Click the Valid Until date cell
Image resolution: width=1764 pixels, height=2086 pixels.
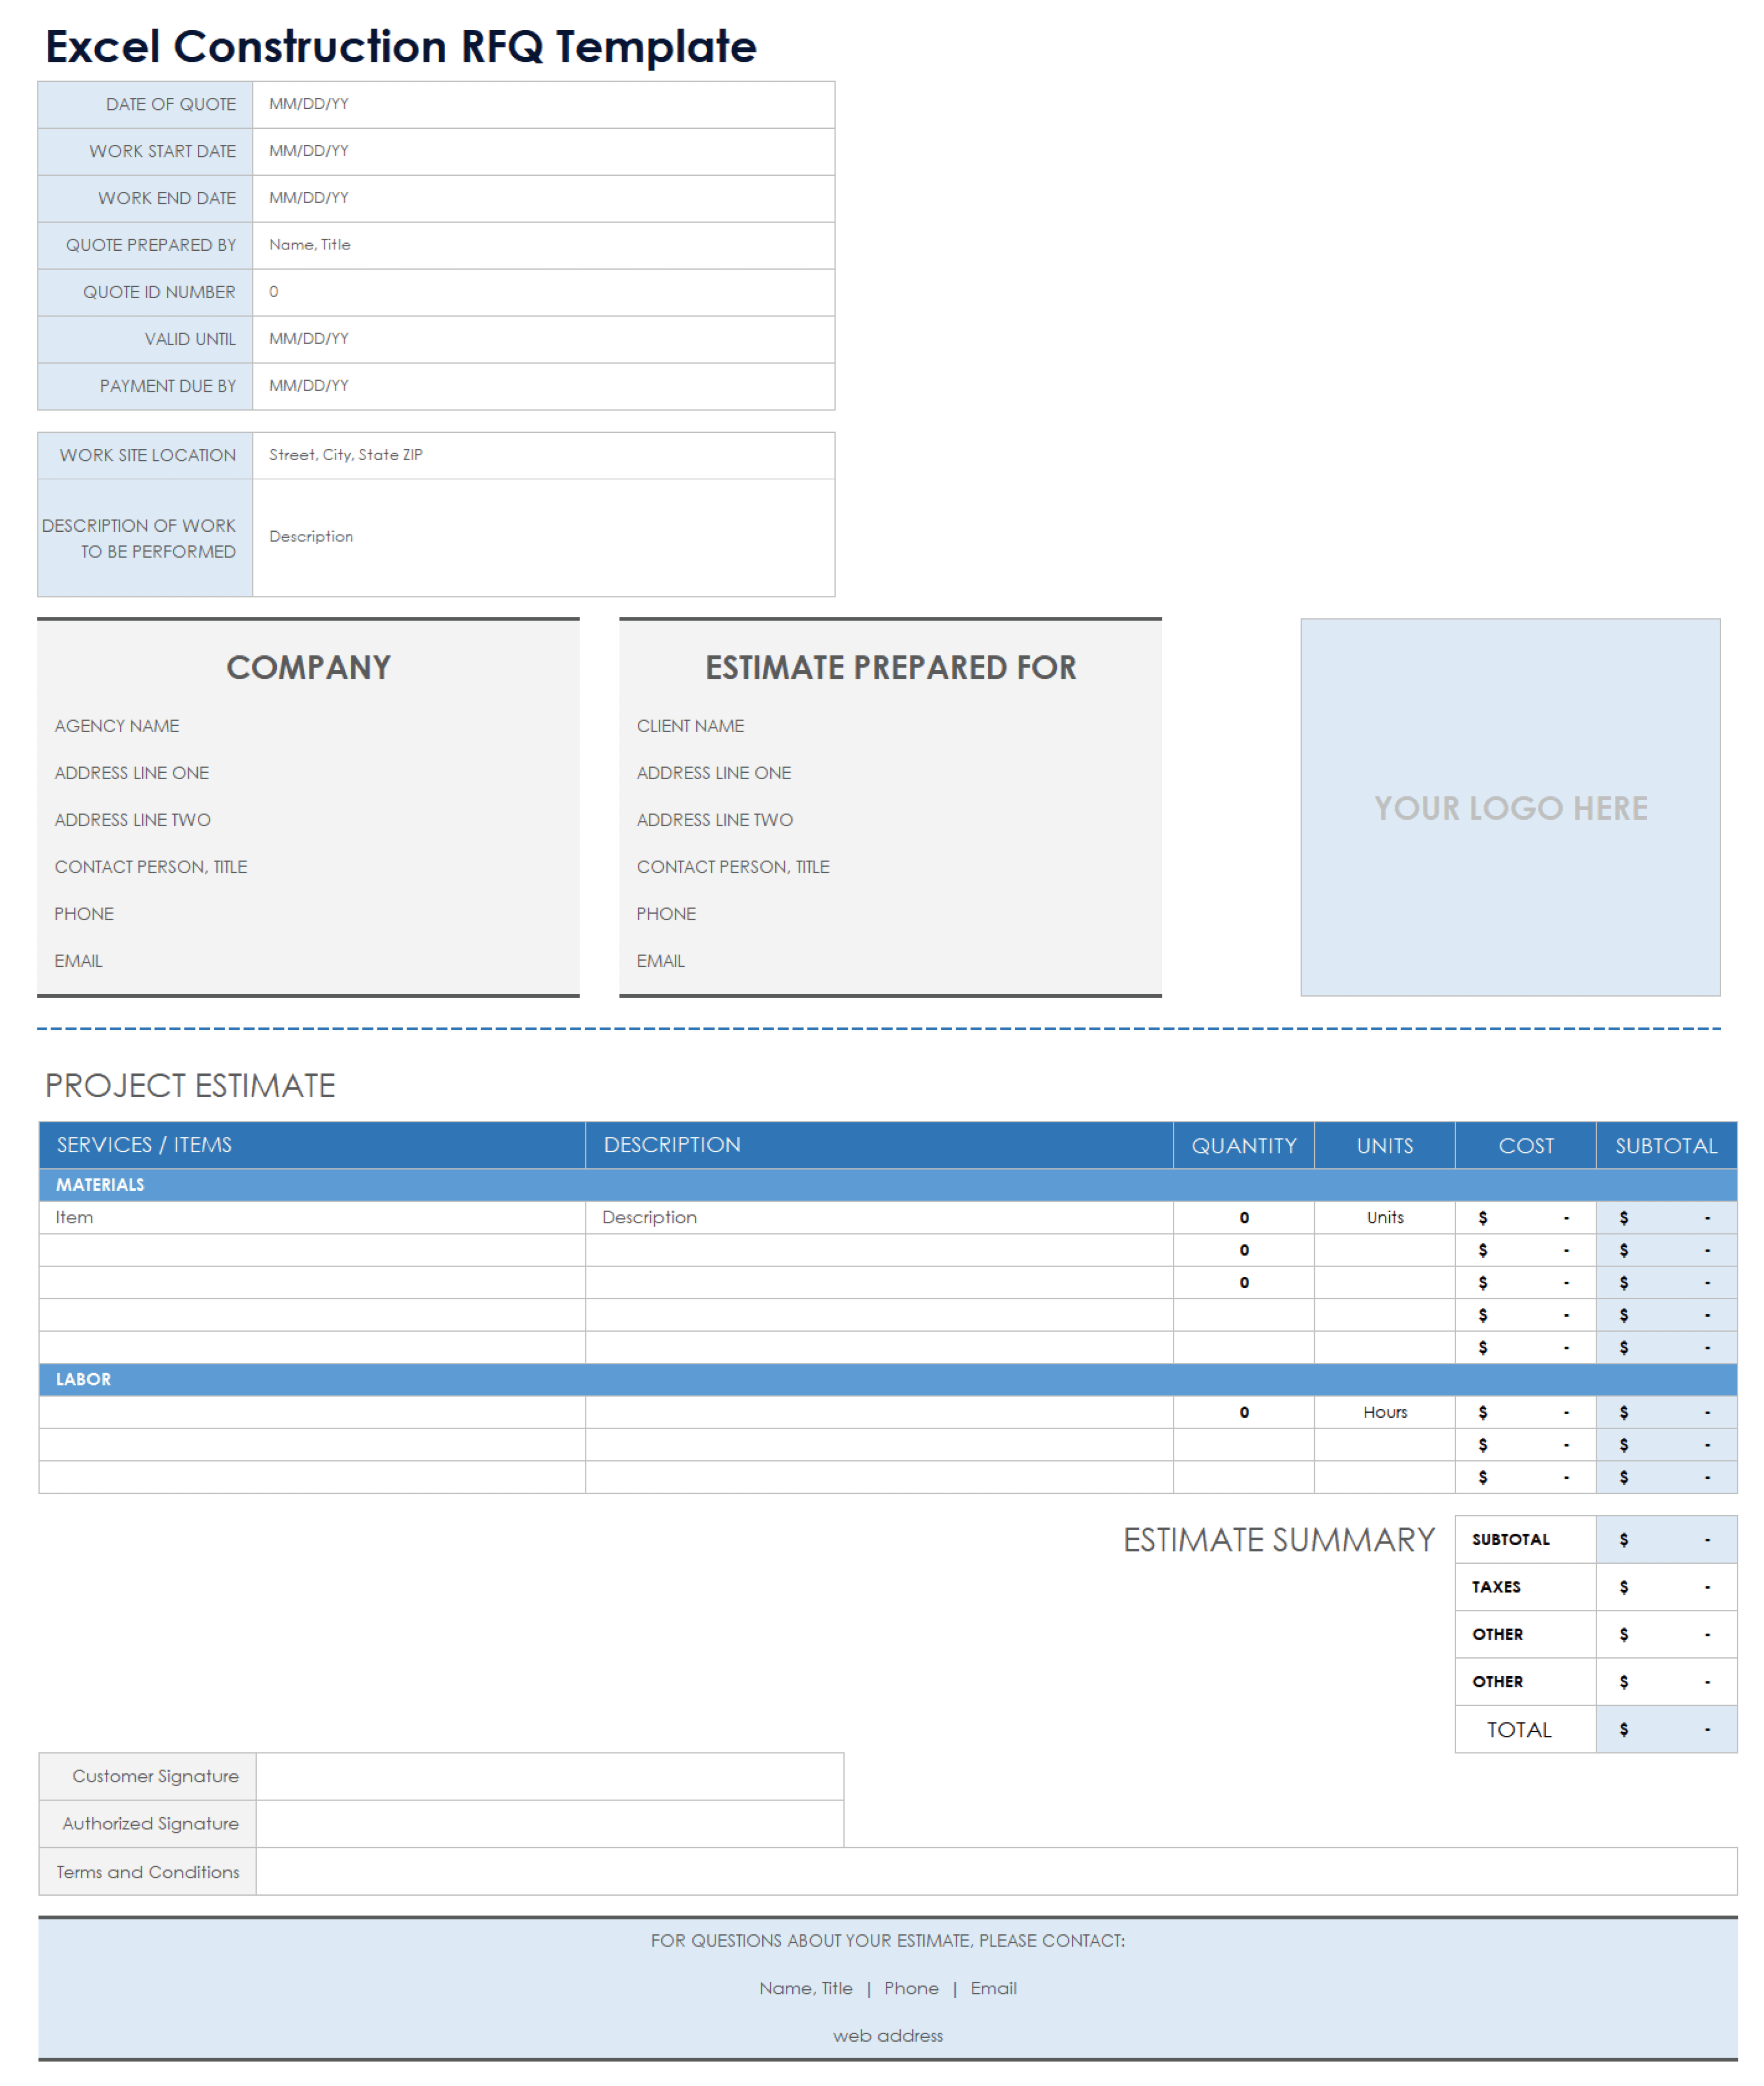543,339
